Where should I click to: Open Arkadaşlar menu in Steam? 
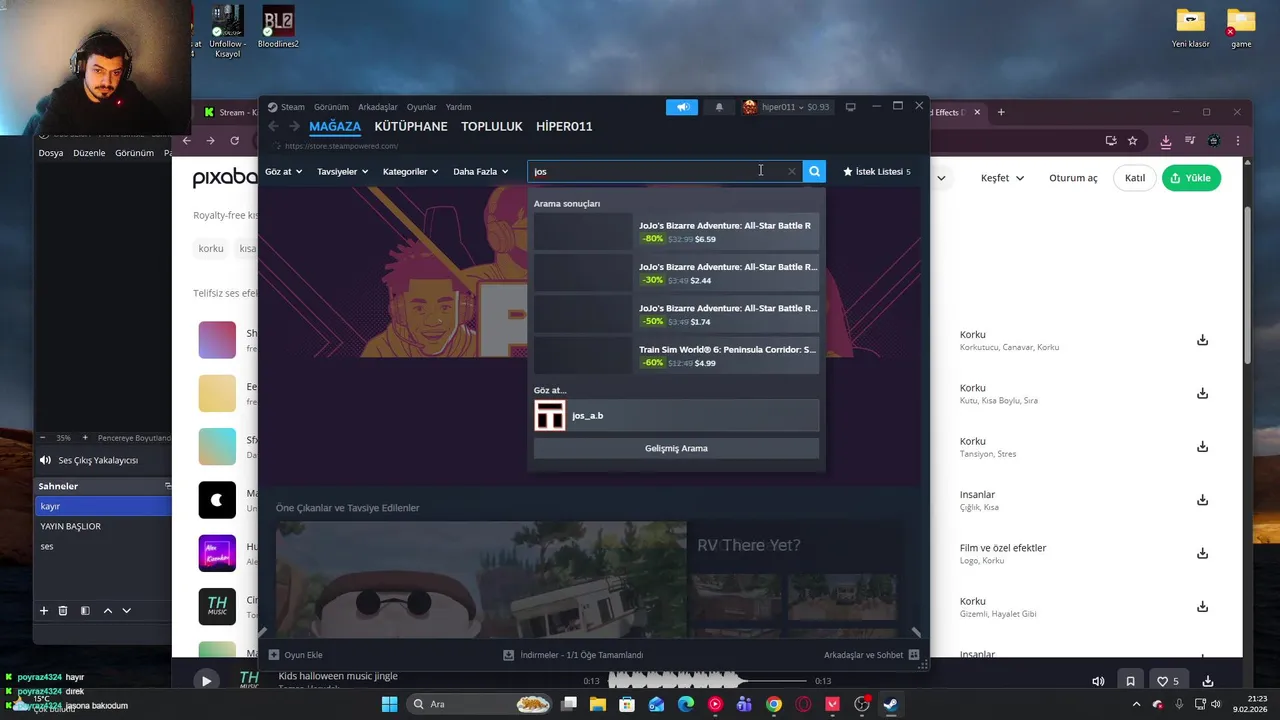[x=378, y=107]
